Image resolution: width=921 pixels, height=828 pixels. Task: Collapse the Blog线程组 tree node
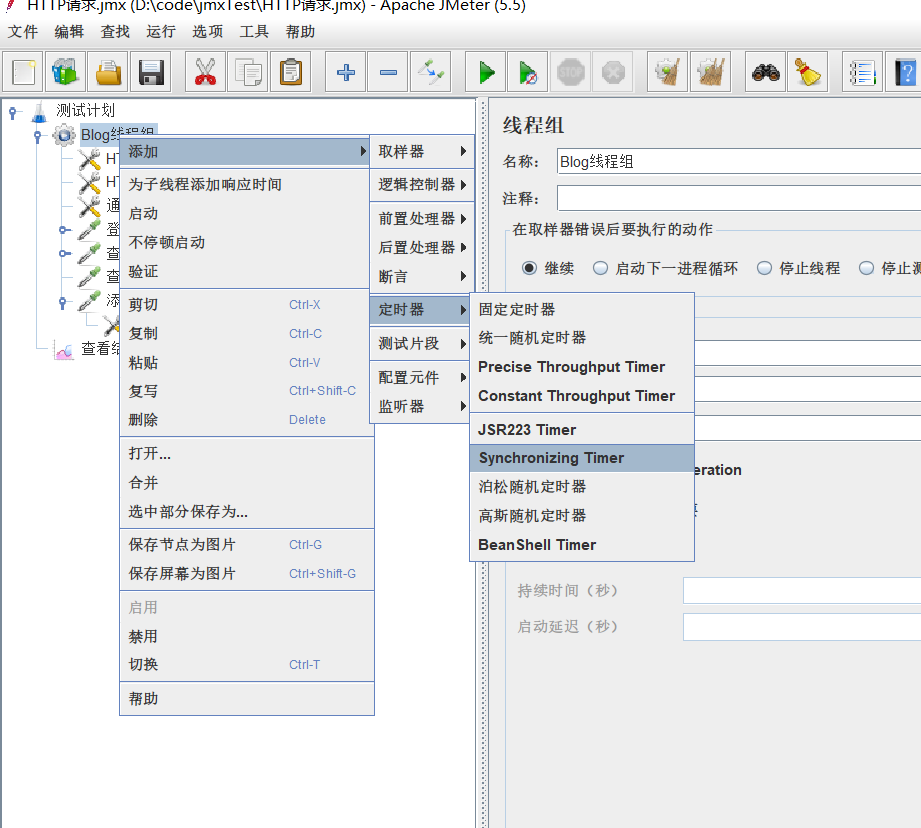[x=38, y=136]
